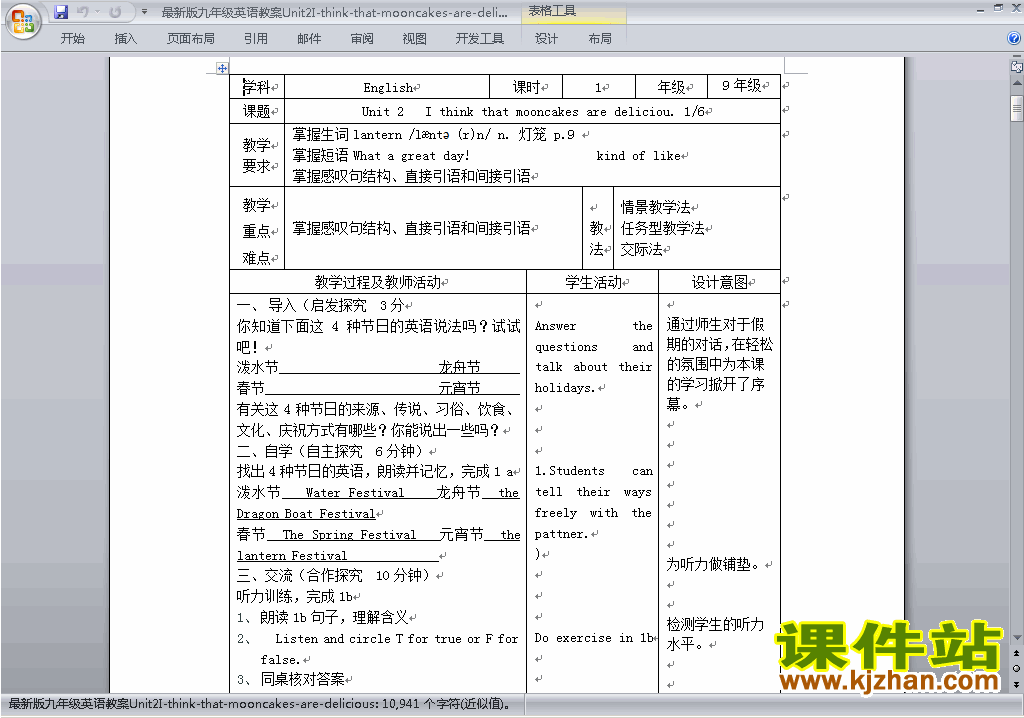Open the round Office button menu
Screen dimensions: 1024x718
pos(23,20)
